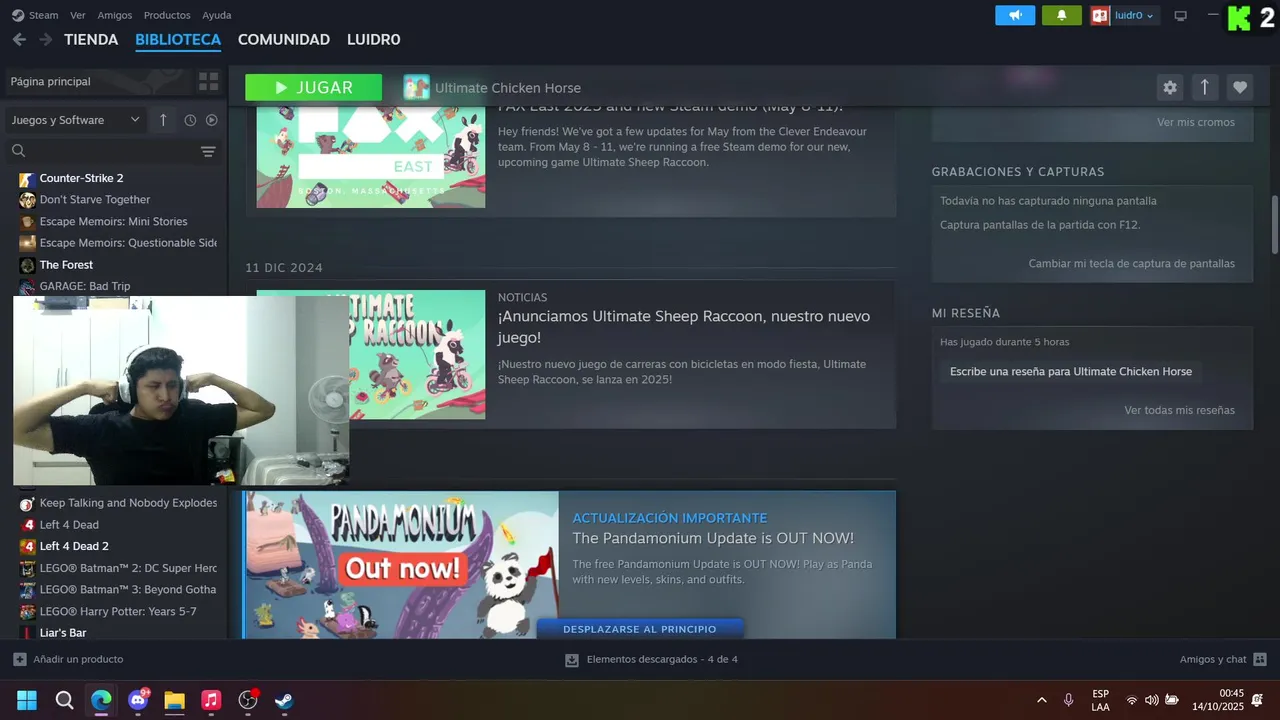Open Windows taskbar search

[64, 700]
